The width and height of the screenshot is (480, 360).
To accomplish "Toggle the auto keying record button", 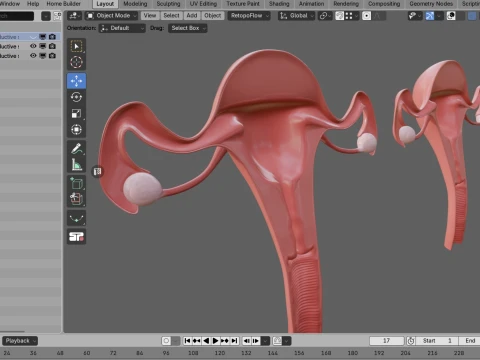I will [166, 341].
